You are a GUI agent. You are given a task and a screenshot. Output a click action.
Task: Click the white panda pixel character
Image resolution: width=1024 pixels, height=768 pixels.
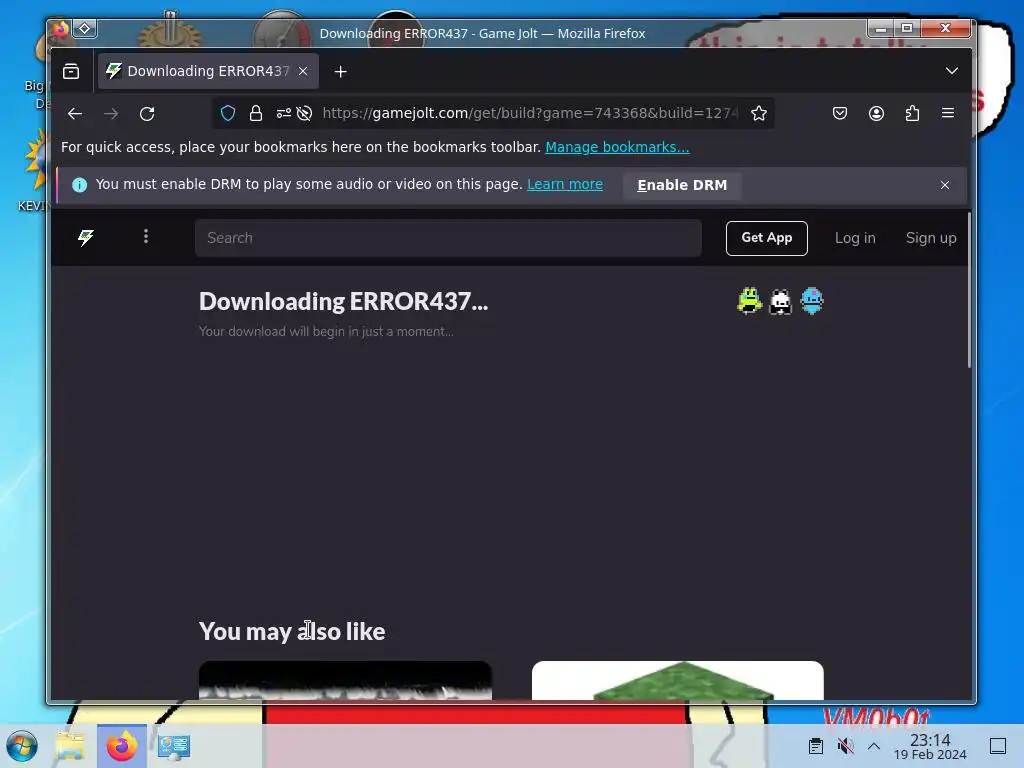780,302
